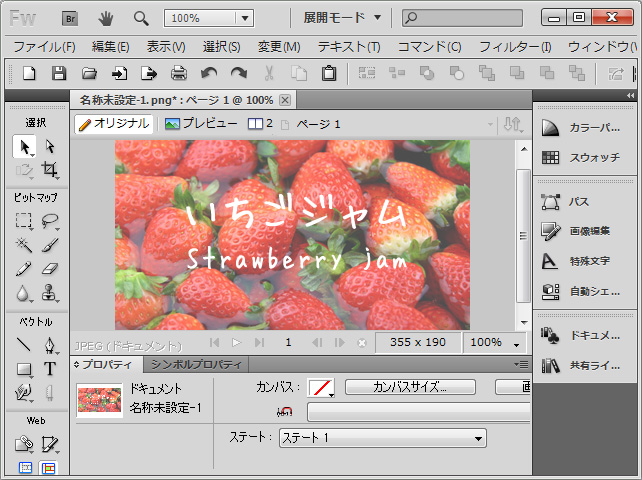This screenshot has height=480, width=642.
Task: Show slices and hotspots
Action: coord(48,468)
